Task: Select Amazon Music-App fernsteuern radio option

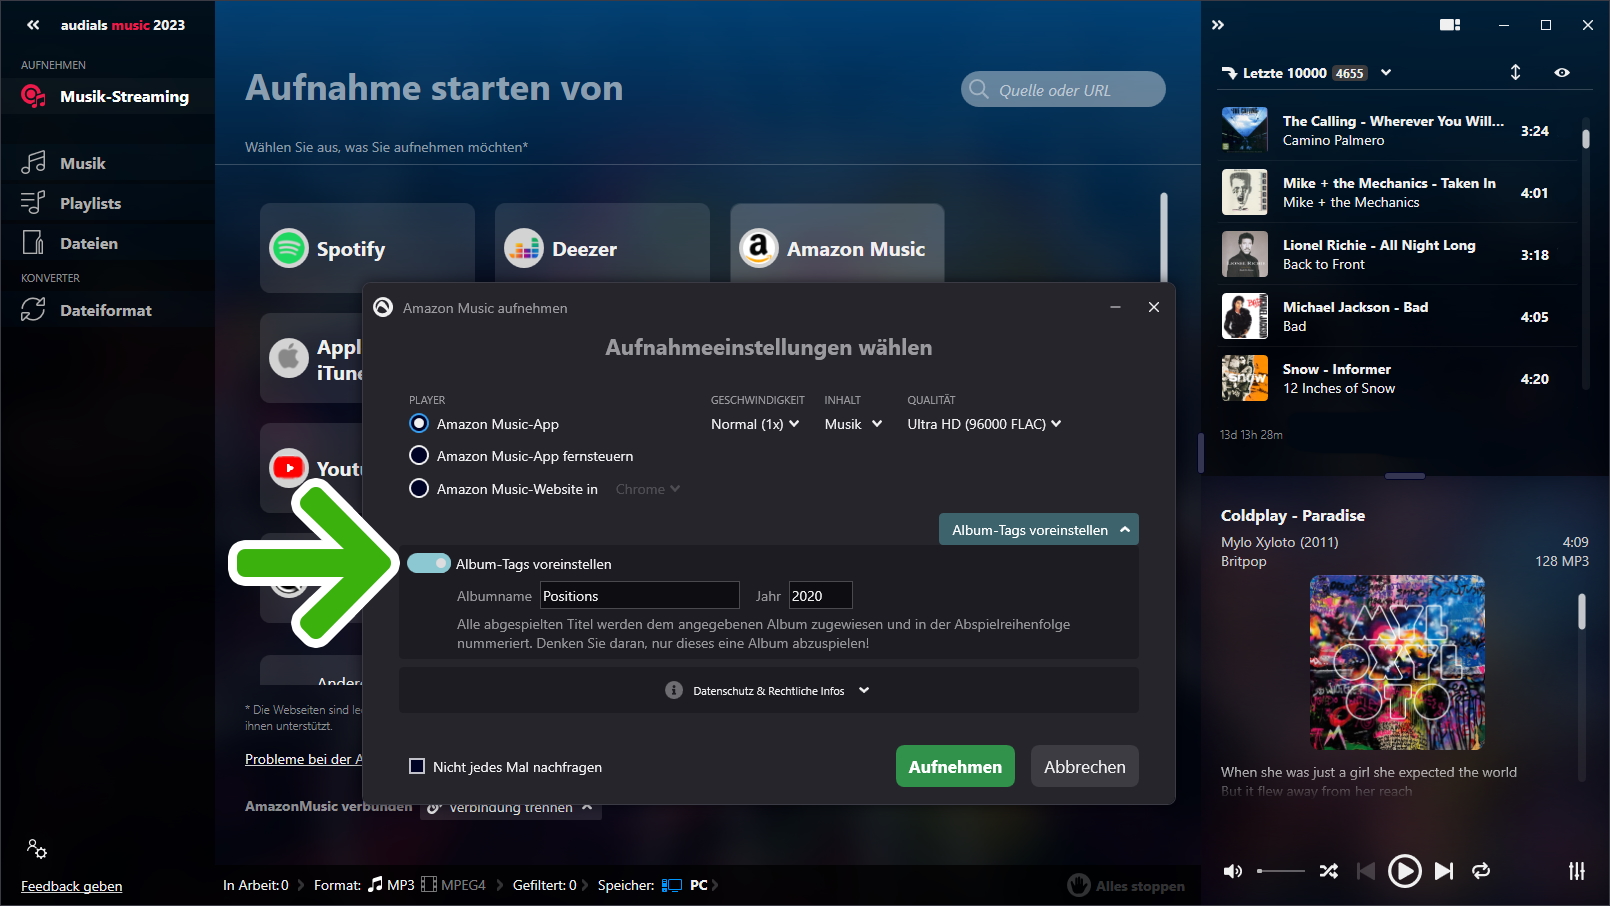Action: pyautogui.click(x=419, y=456)
